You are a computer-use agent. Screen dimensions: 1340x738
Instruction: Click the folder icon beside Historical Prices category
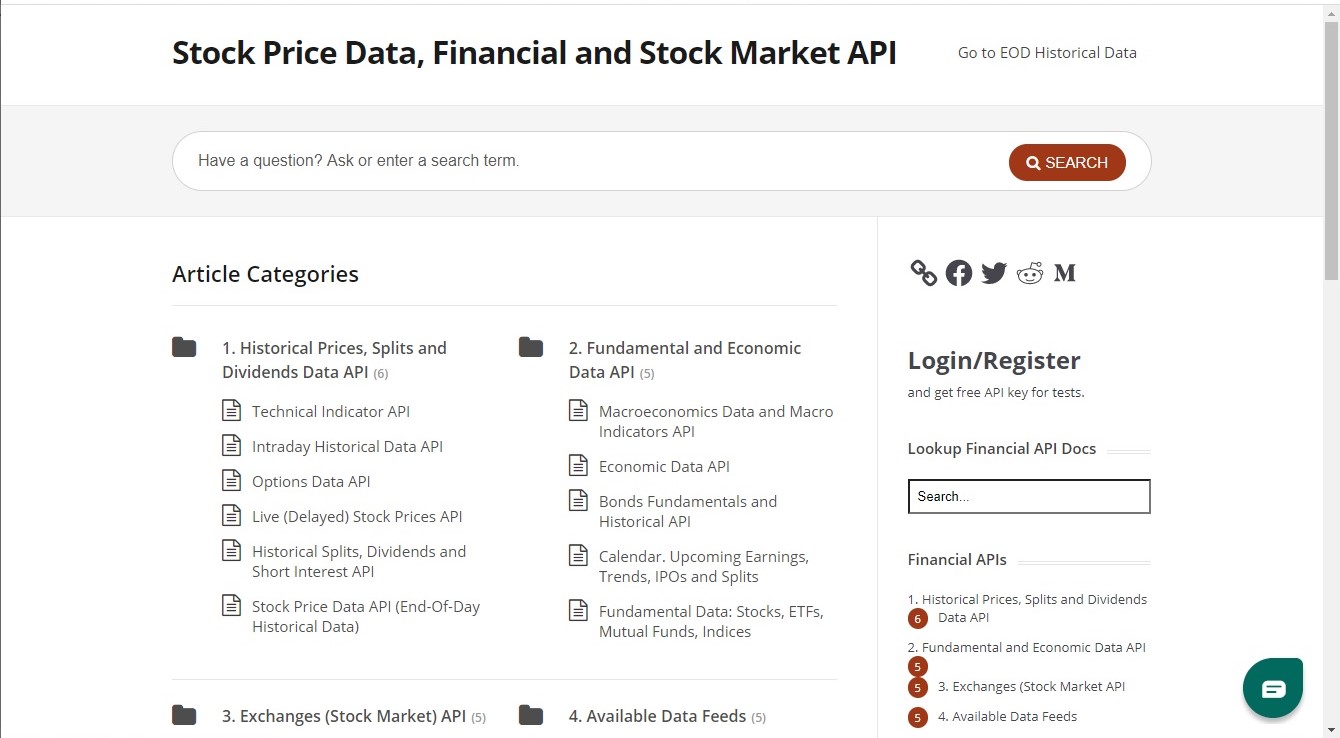[x=184, y=347]
